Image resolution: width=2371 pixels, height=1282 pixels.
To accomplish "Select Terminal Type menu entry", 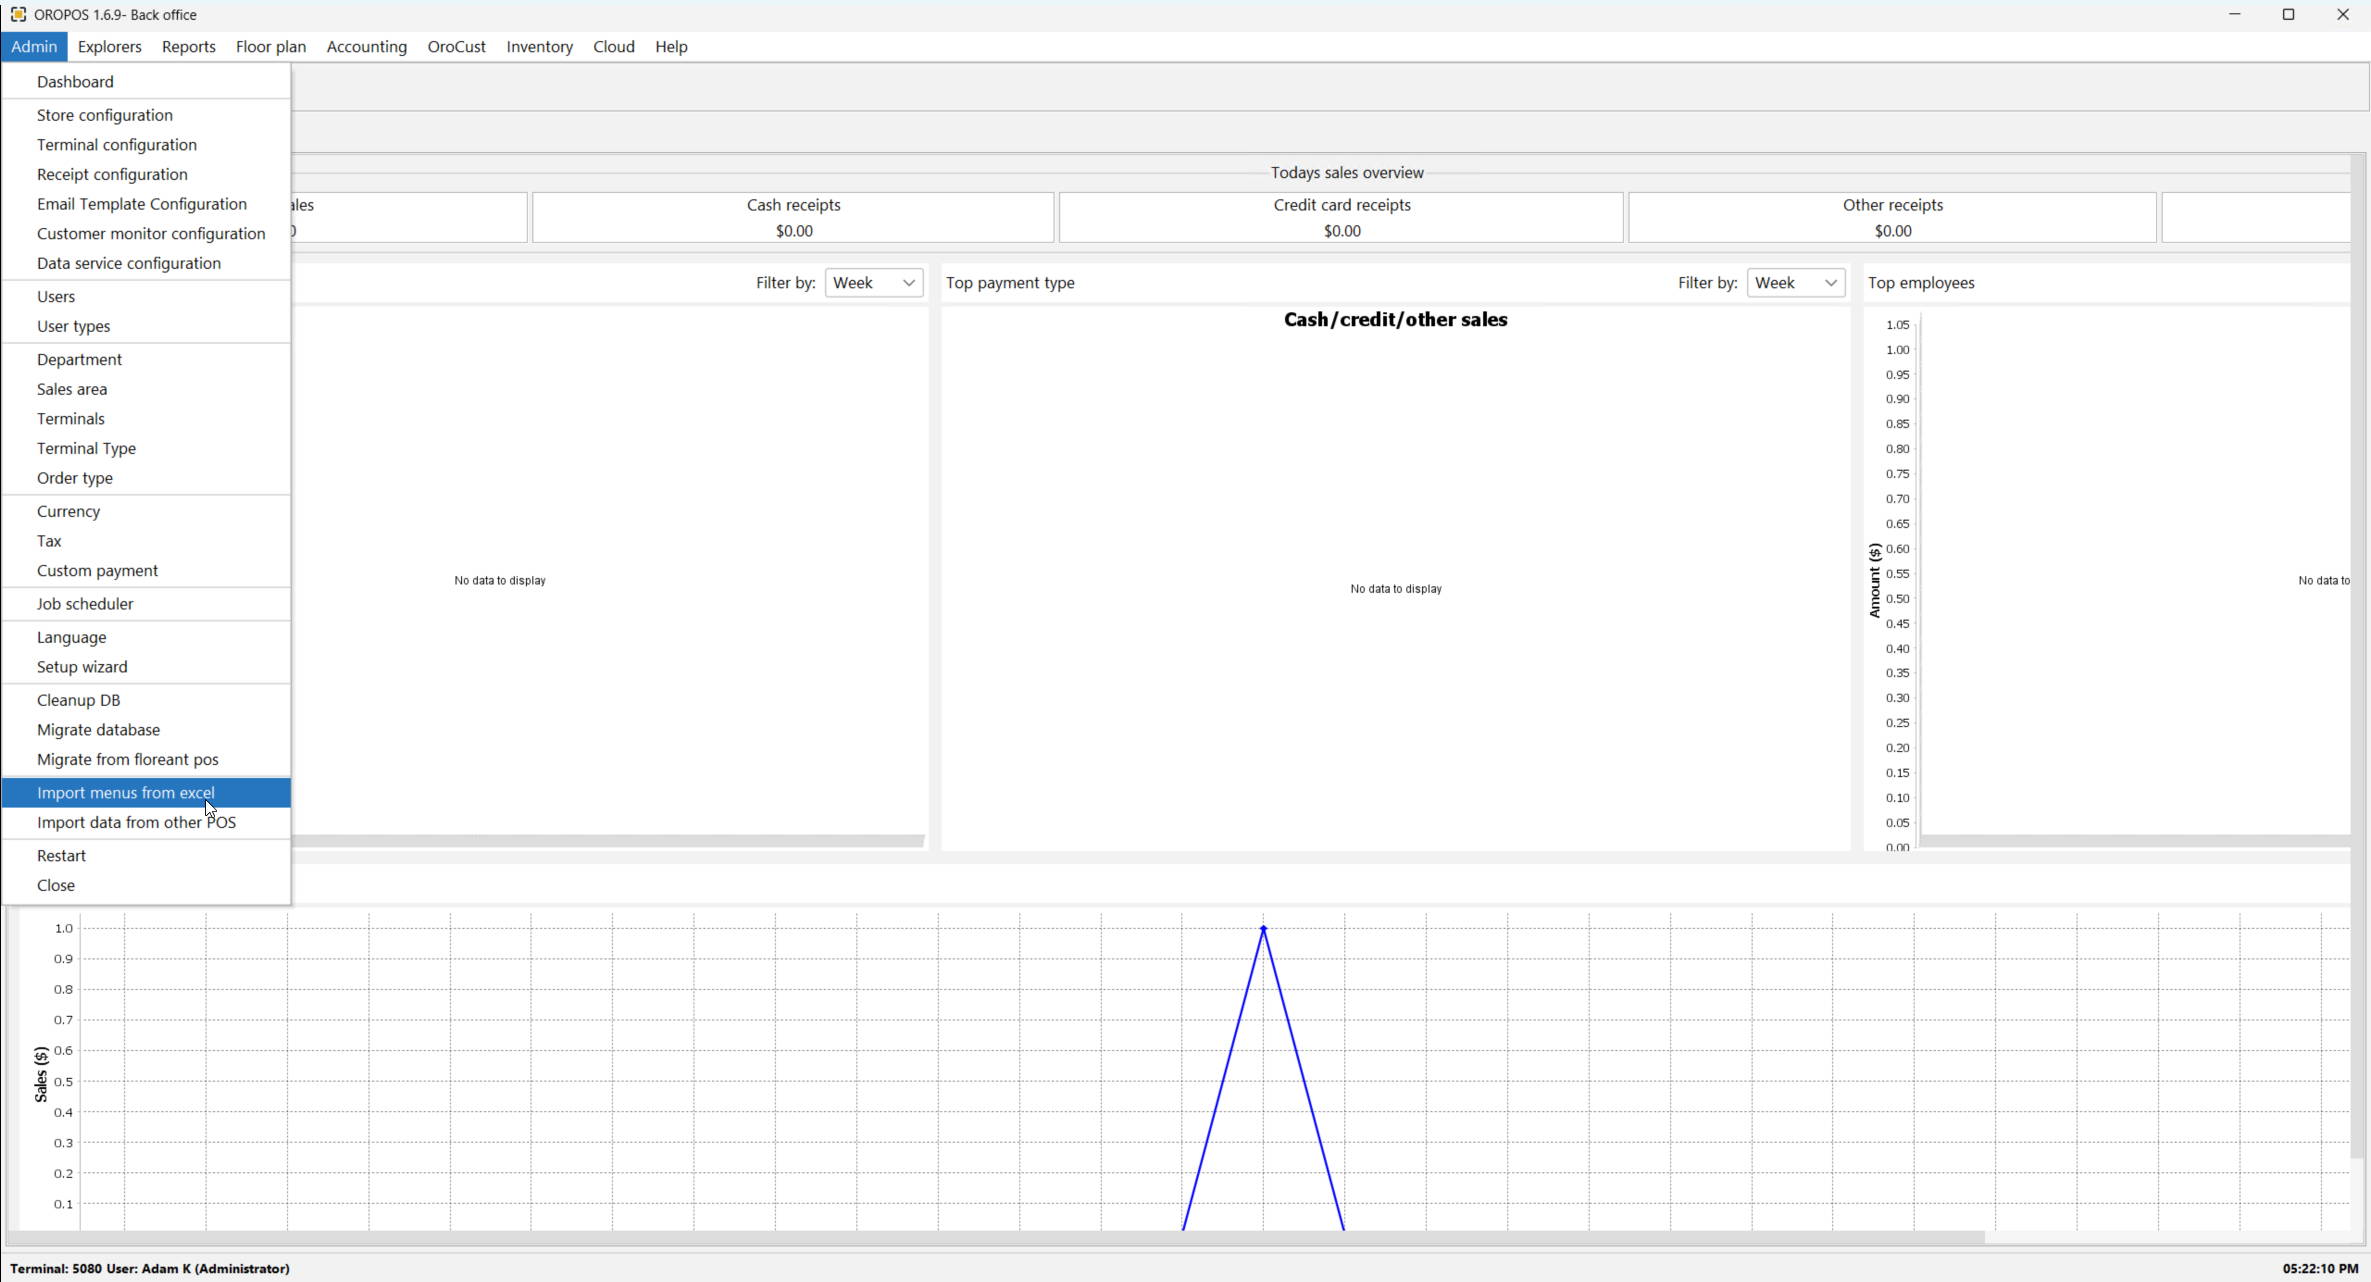I will coord(146,449).
